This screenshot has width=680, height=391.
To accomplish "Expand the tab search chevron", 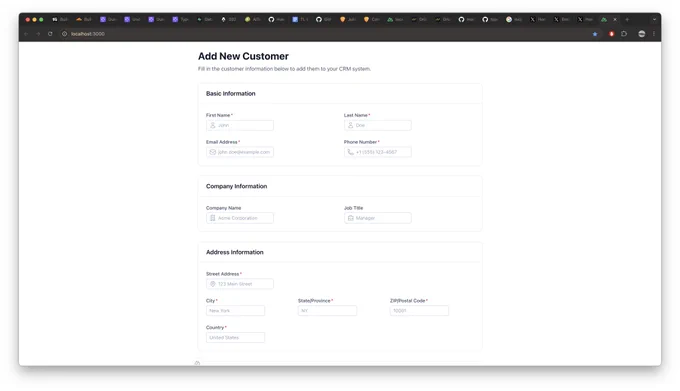I will click(654, 20).
